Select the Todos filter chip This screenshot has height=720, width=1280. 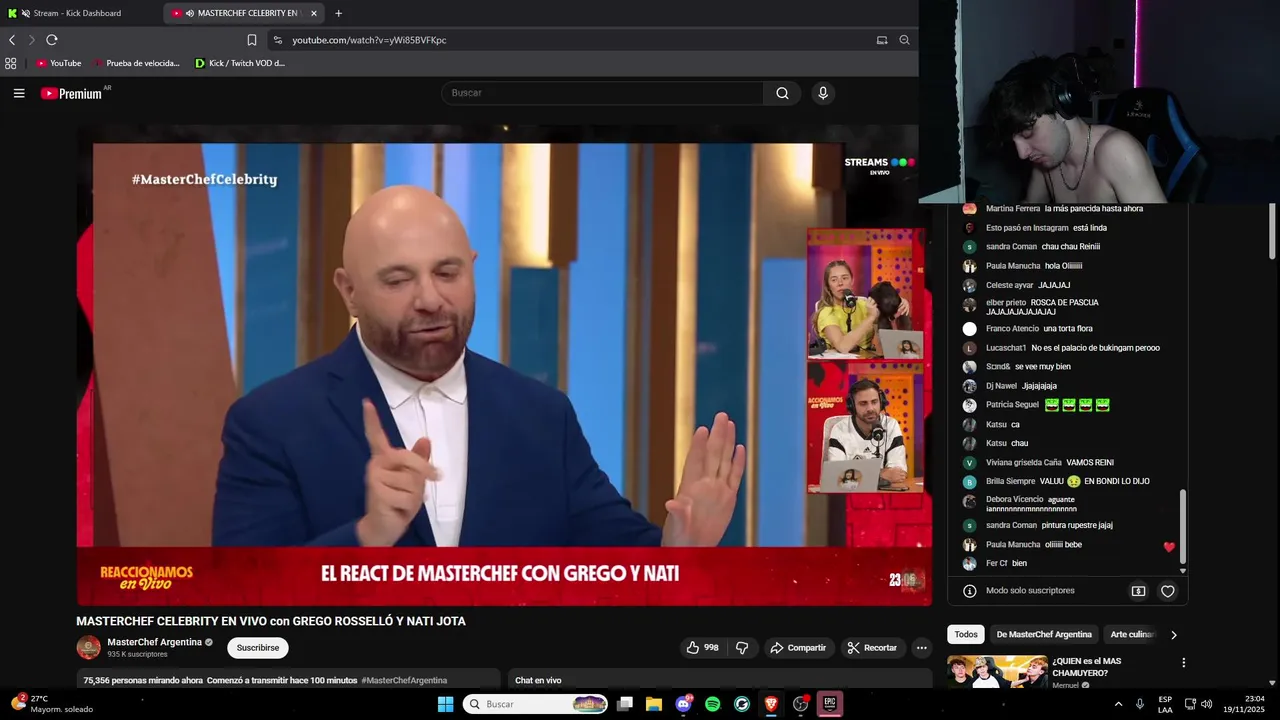[966, 634]
